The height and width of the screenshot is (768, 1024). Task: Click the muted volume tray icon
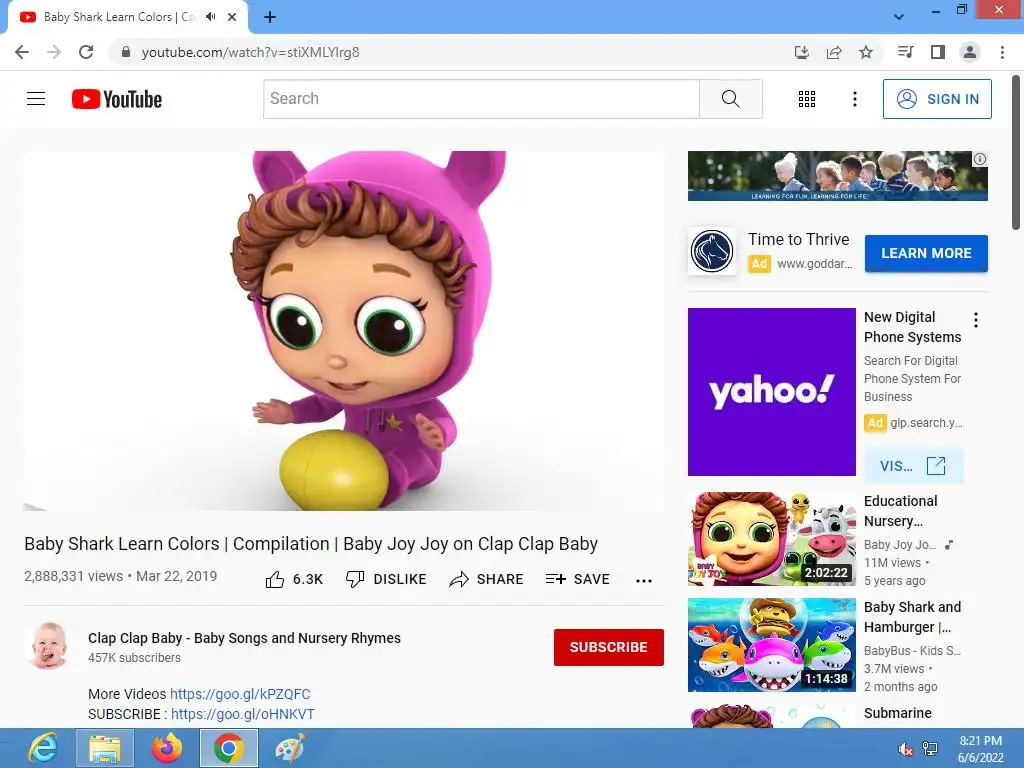point(905,749)
